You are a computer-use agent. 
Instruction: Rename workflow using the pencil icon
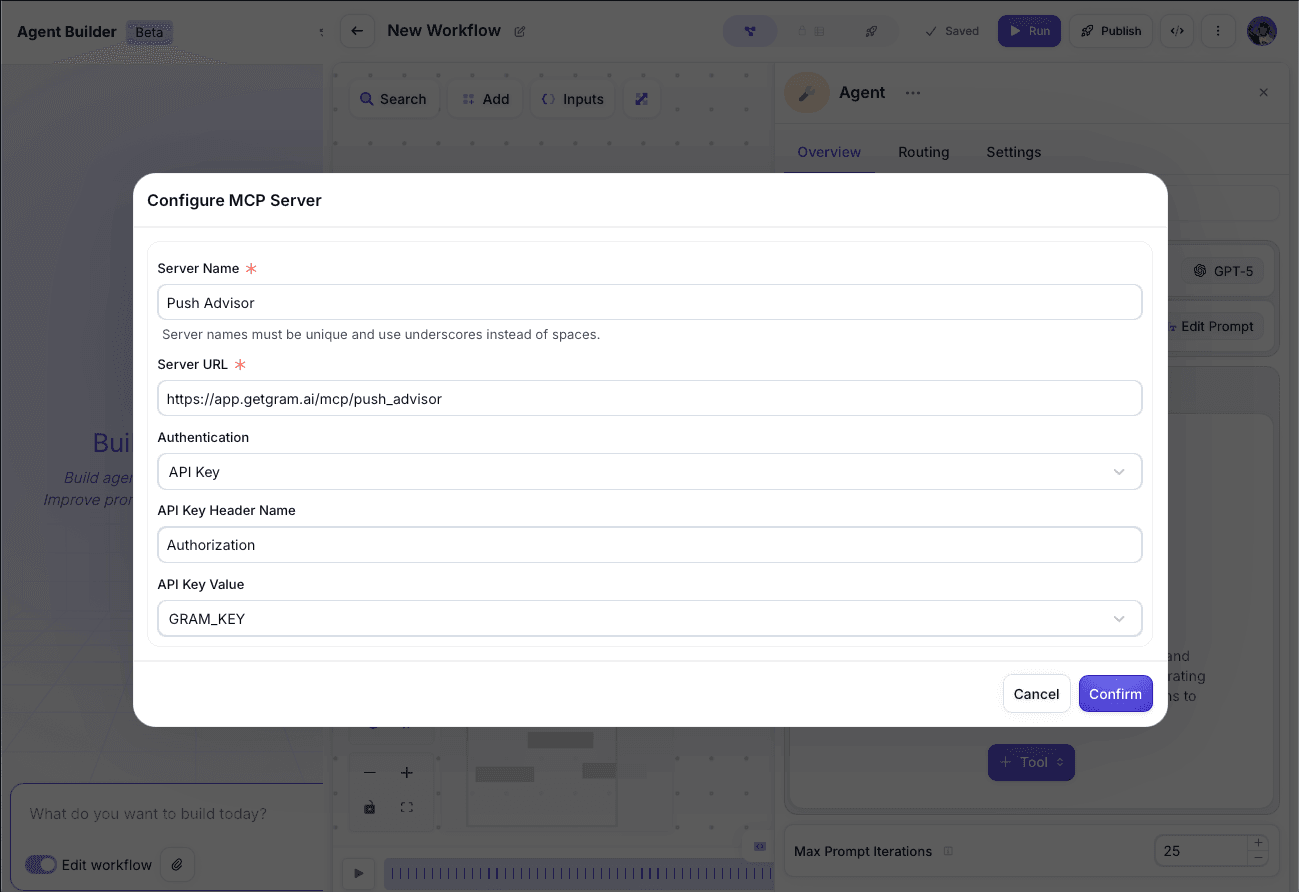coord(520,31)
